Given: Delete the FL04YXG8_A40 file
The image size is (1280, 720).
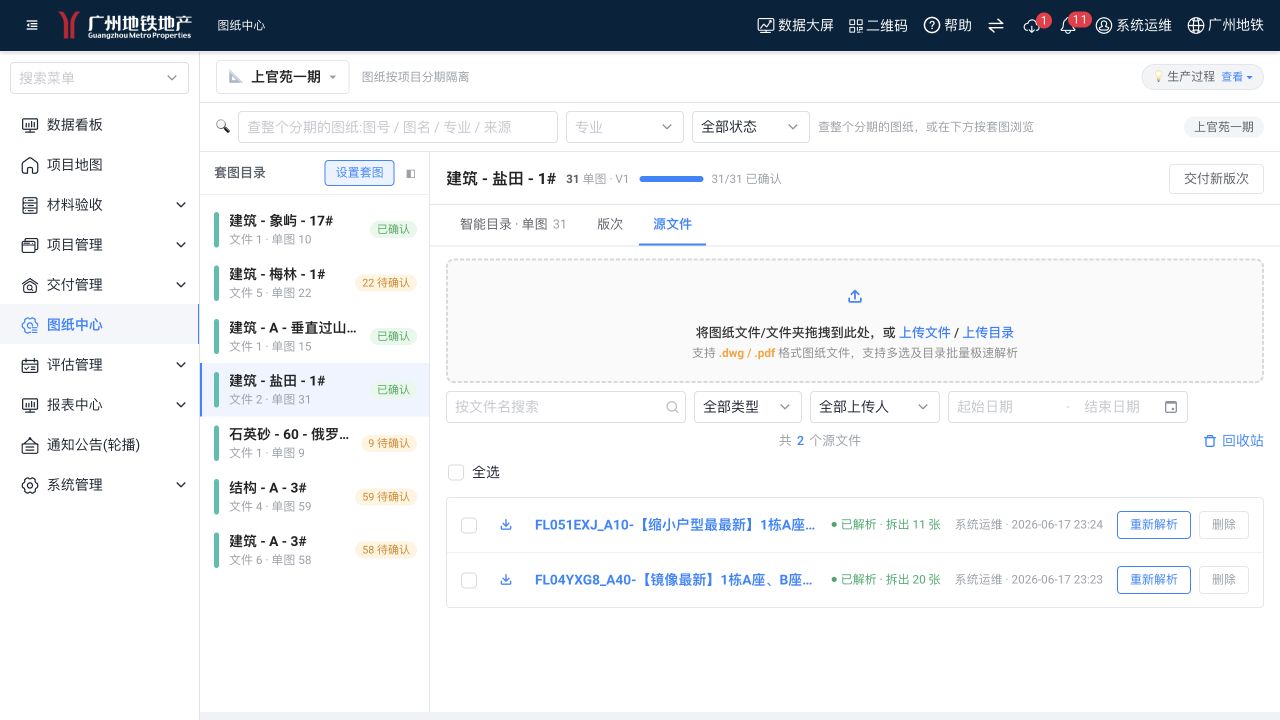Looking at the screenshot, I should (x=1224, y=580).
